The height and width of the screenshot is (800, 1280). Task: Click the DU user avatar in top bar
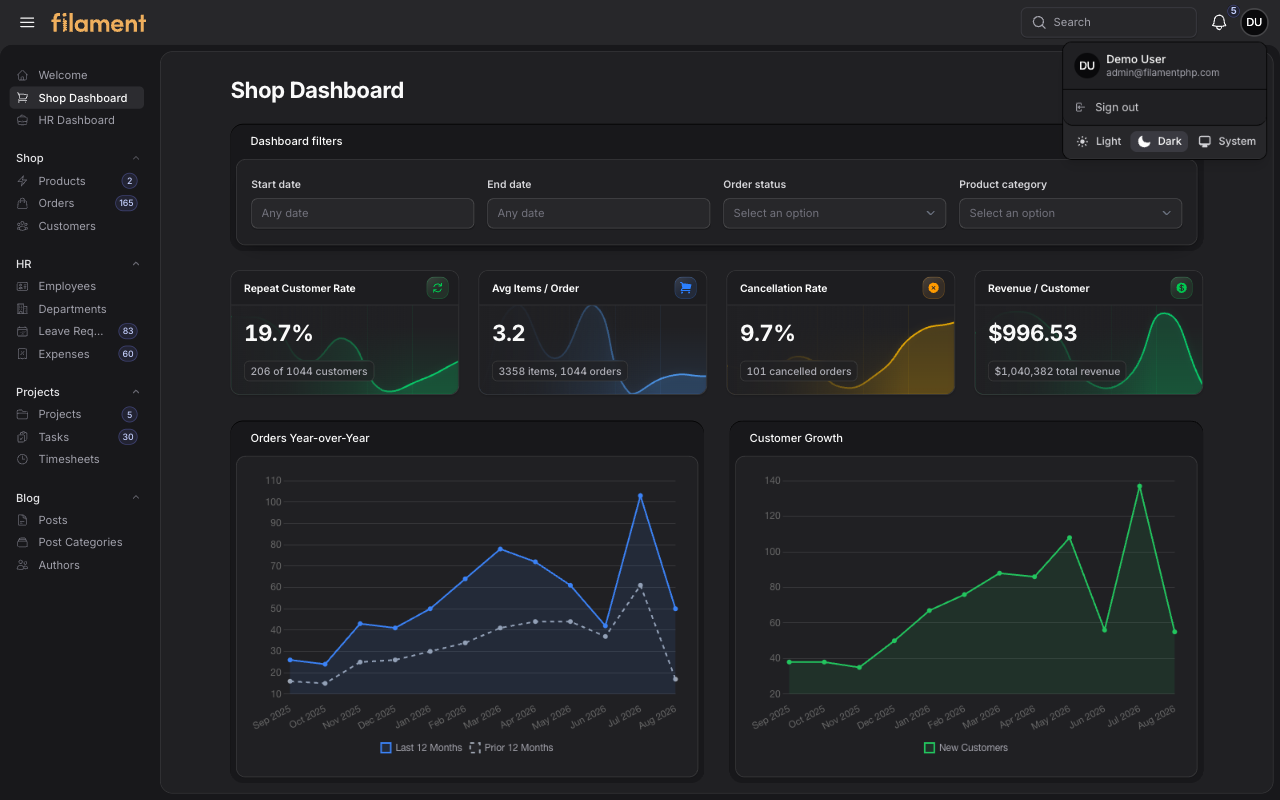pyautogui.click(x=1254, y=22)
